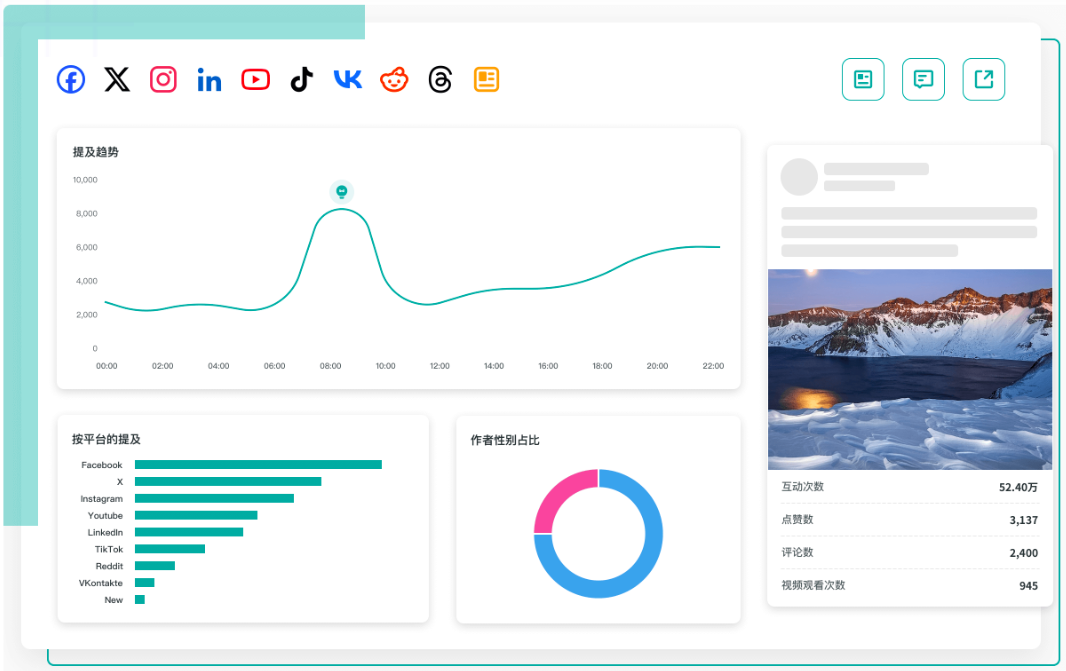The height and width of the screenshot is (671, 1066).
Task: Click the 按平台的提及 panel title
Action: [106, 439]
